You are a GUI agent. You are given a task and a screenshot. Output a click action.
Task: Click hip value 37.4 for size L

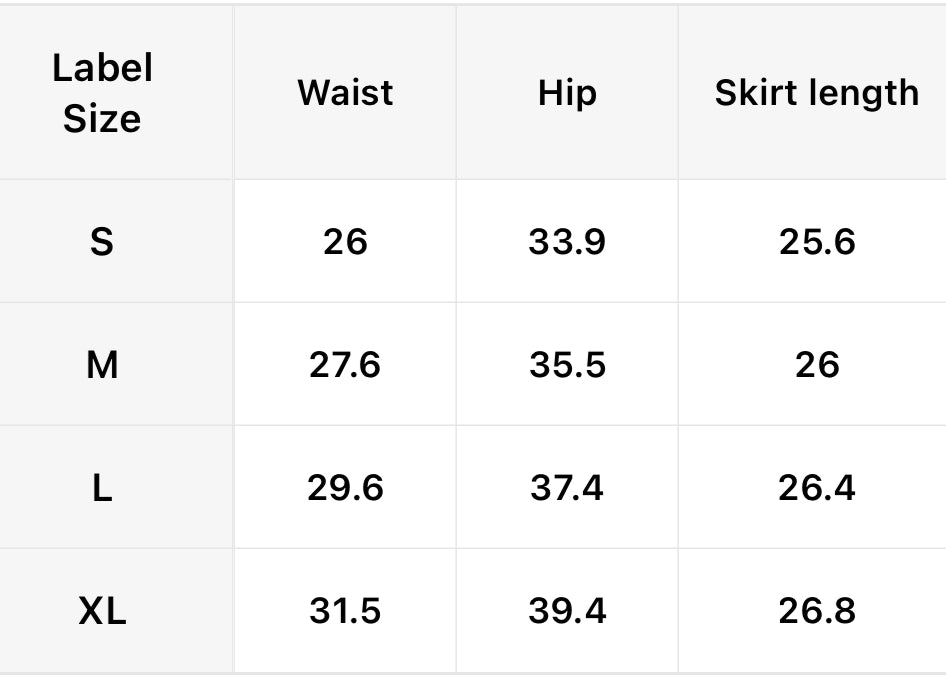[x=567, y=488]
